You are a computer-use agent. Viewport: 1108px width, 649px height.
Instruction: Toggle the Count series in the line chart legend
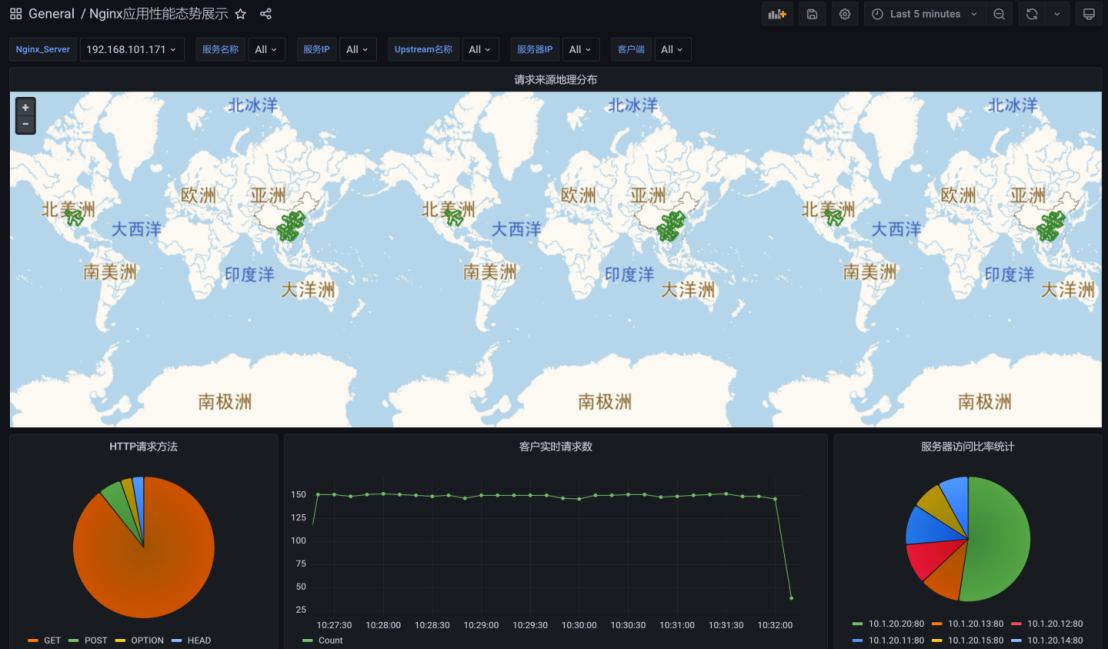tap(322, 641)
